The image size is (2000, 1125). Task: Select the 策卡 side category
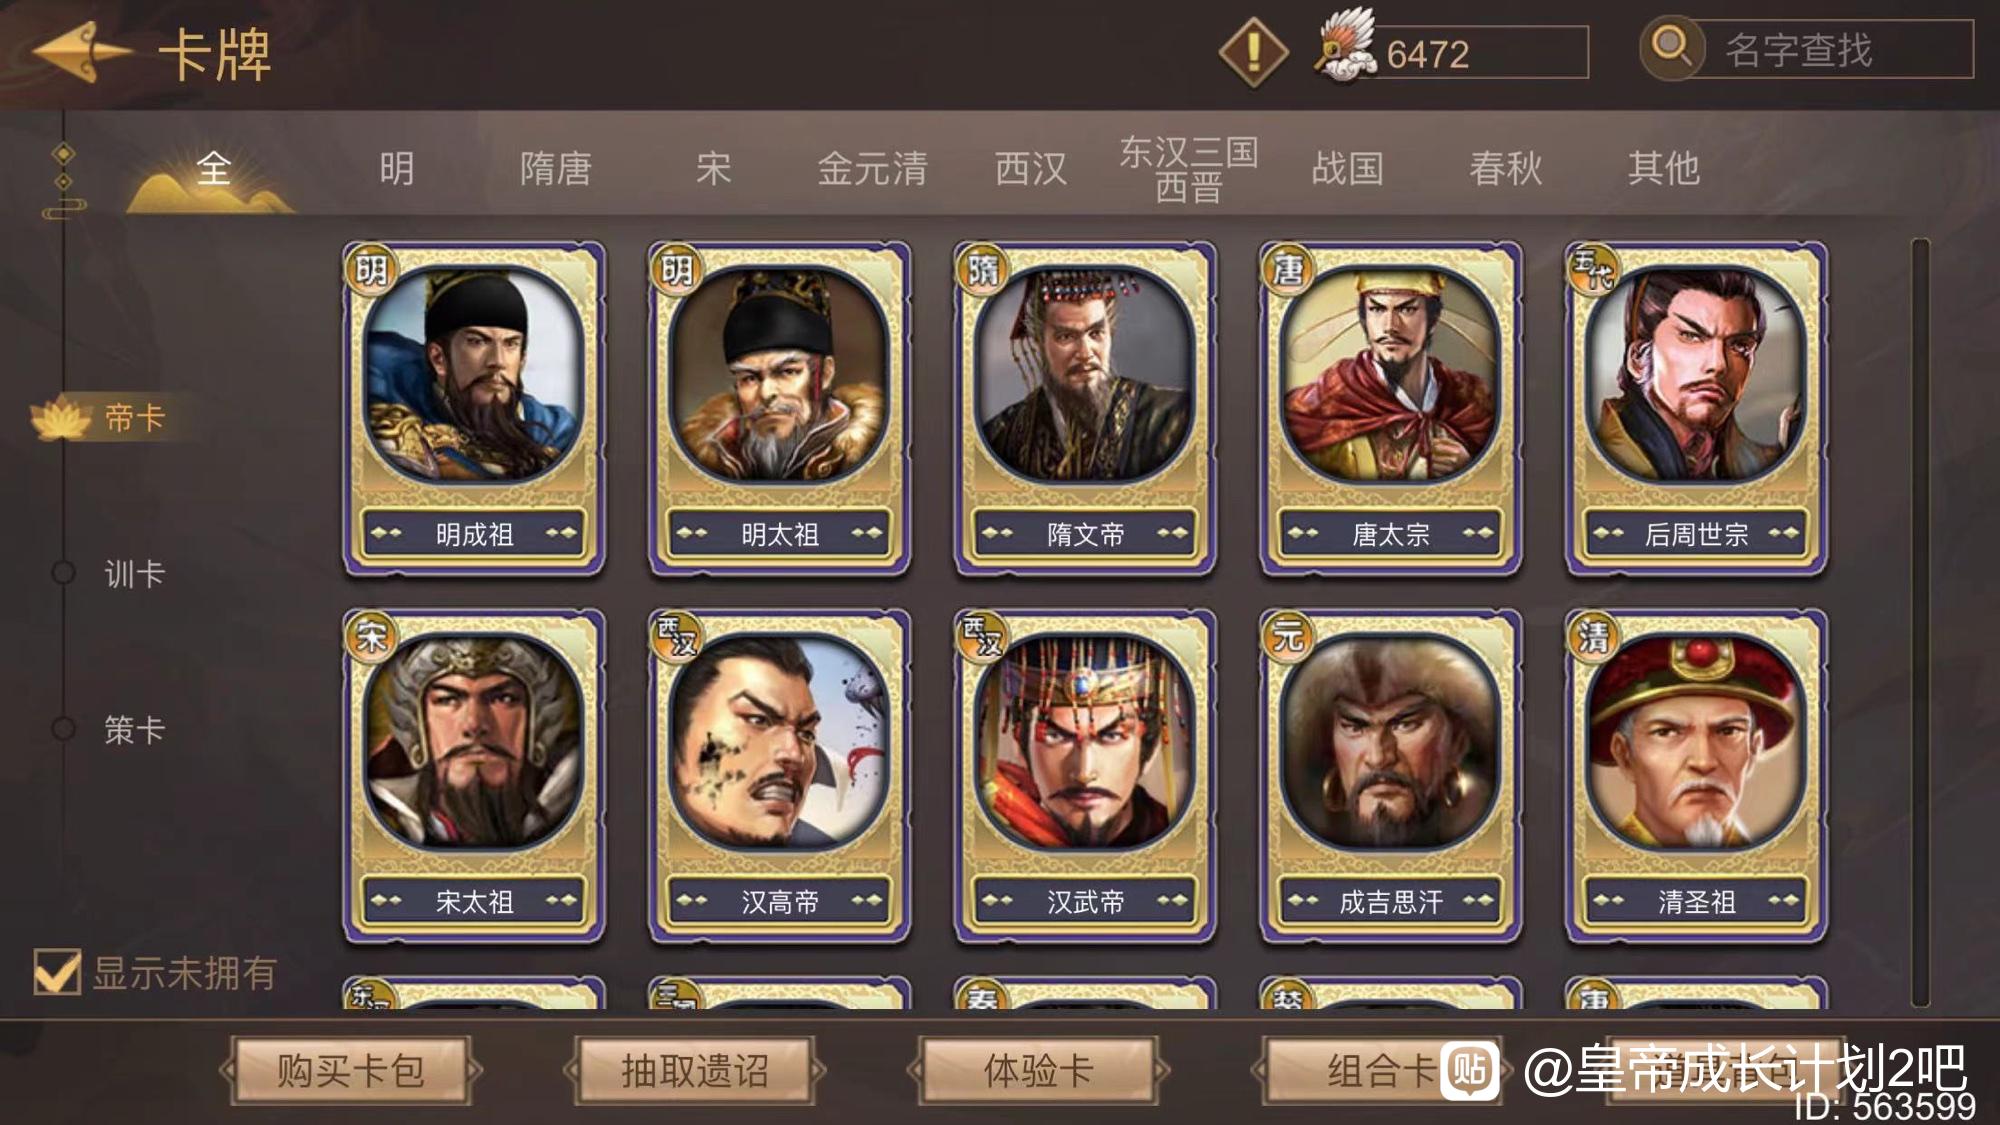(x=134, y=730)
